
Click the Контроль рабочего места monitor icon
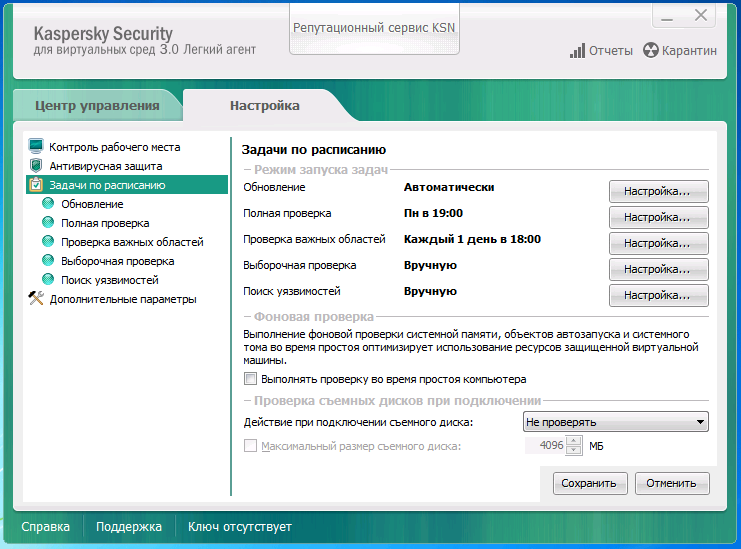[36, 146]
